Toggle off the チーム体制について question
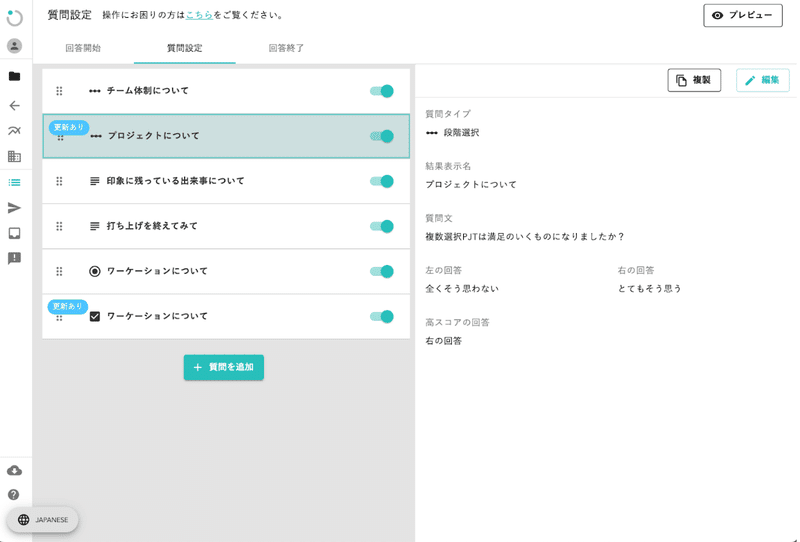The width and height of the screenshot is (800, 542). (x=382, y=91)
